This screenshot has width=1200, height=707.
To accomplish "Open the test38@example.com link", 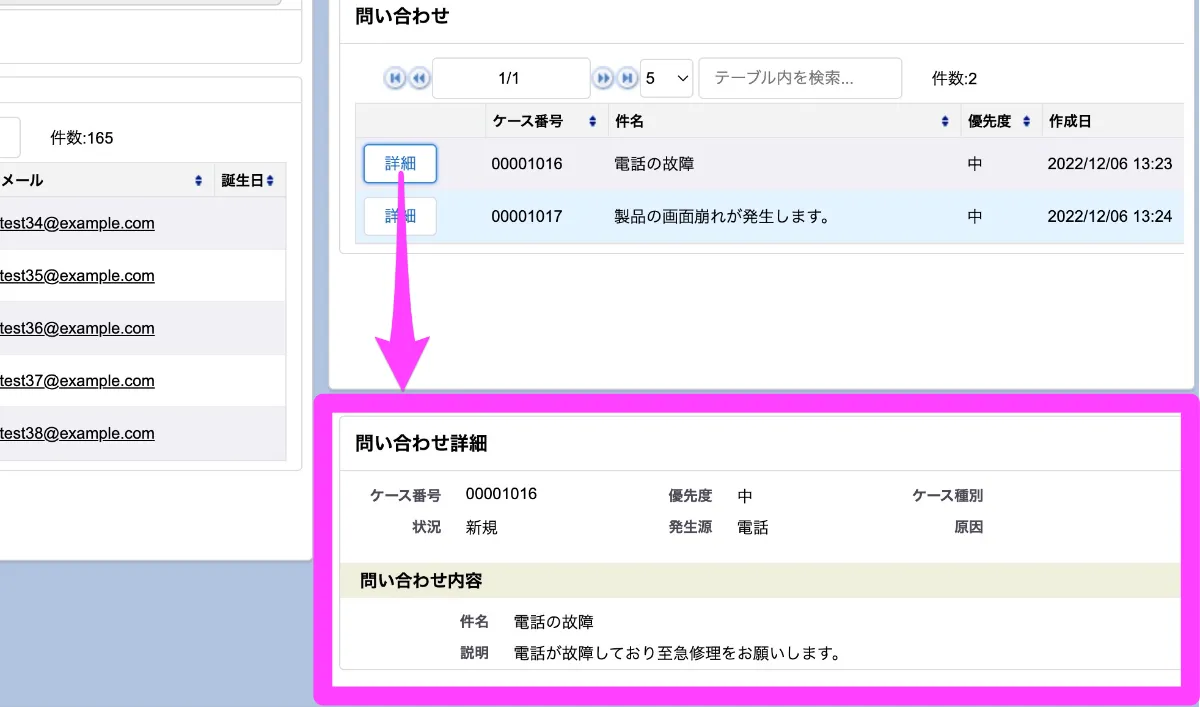I will 78,433.
